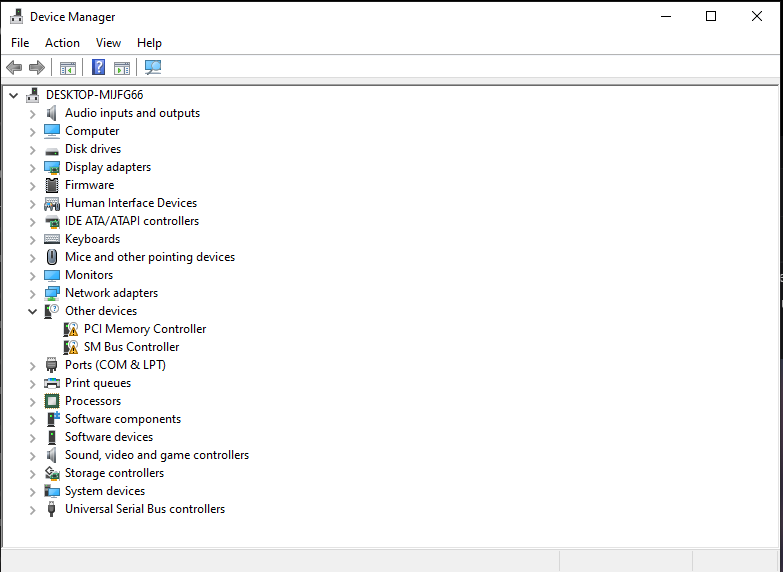
Task: Click the Network adapters icon
Action: coord(51,293)
